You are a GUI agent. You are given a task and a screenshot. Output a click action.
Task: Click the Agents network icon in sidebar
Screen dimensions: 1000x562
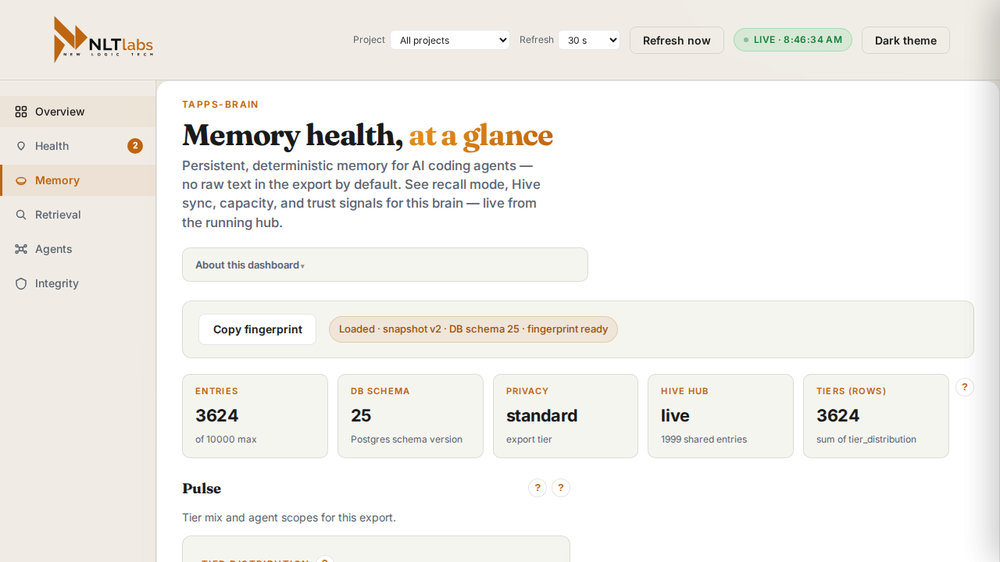[x=21, y=249]
